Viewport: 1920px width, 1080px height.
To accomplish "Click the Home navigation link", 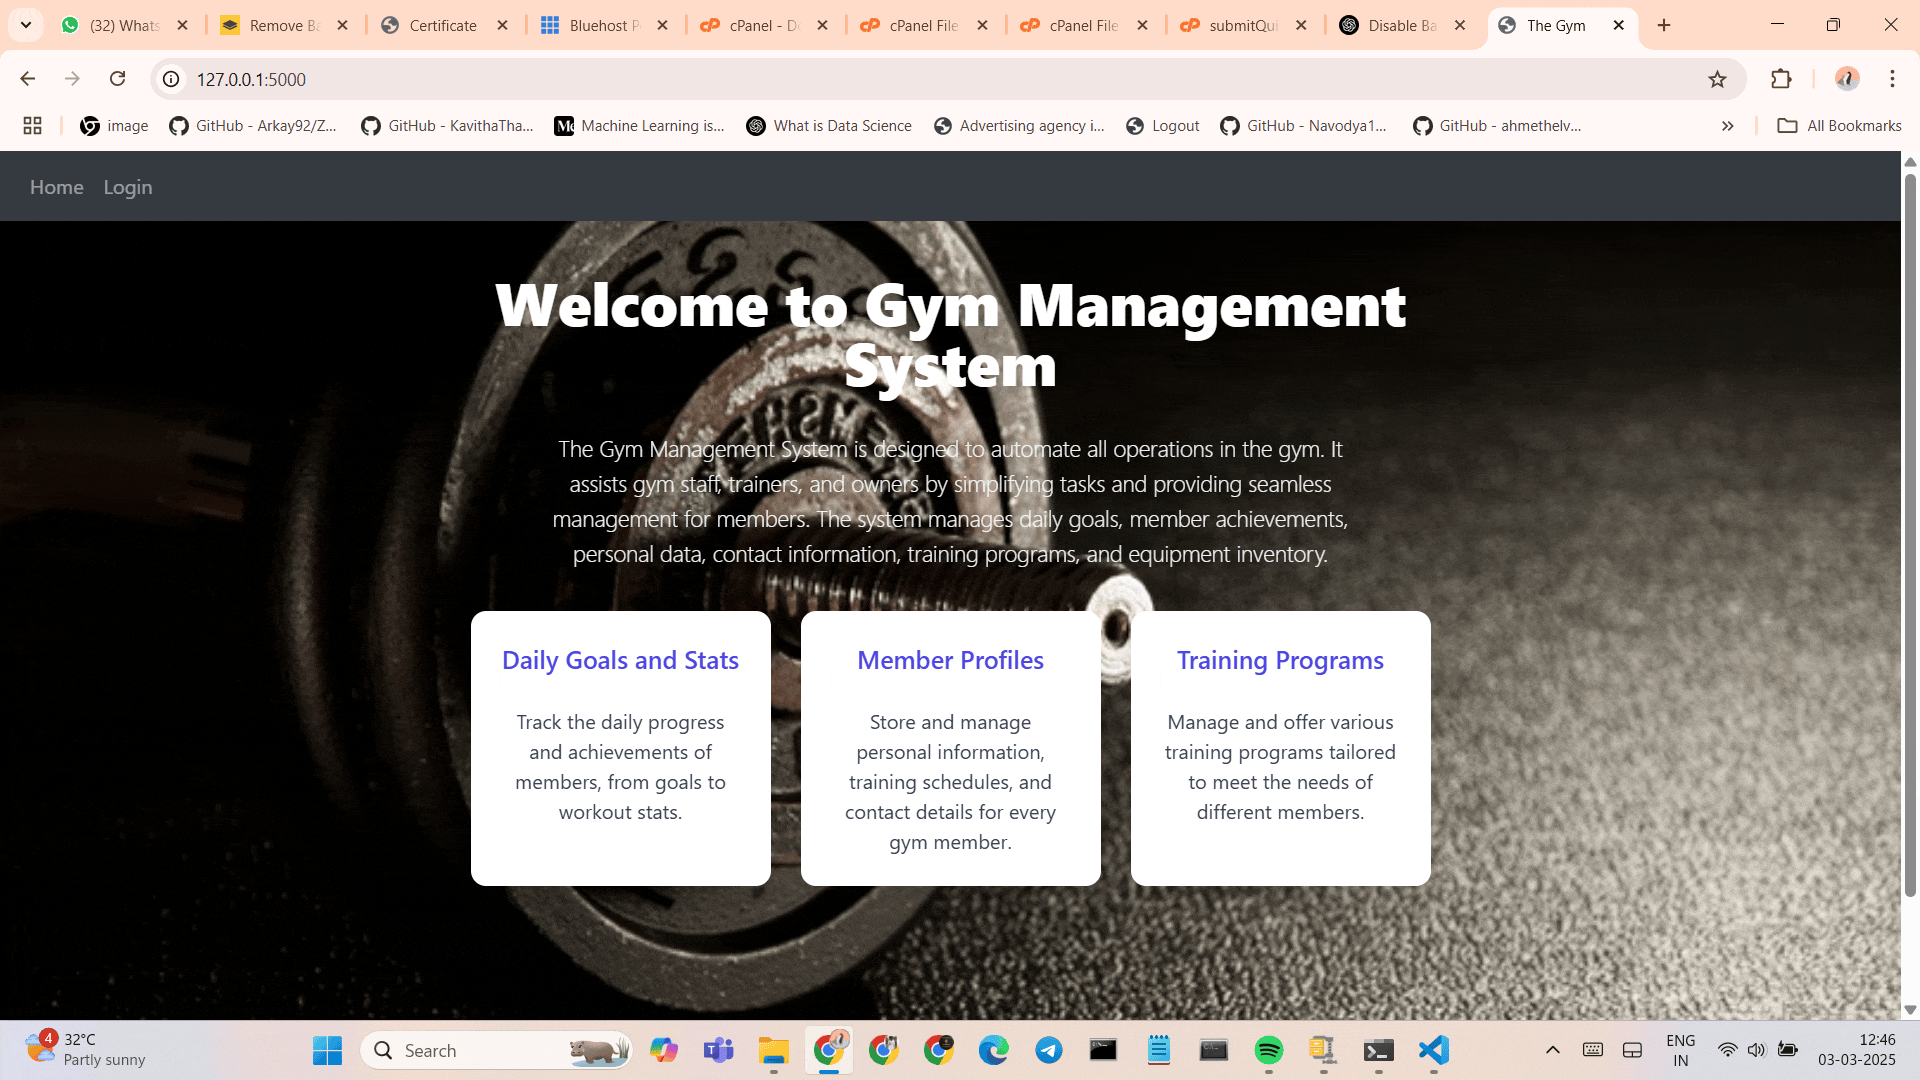I will click(57, 187).
